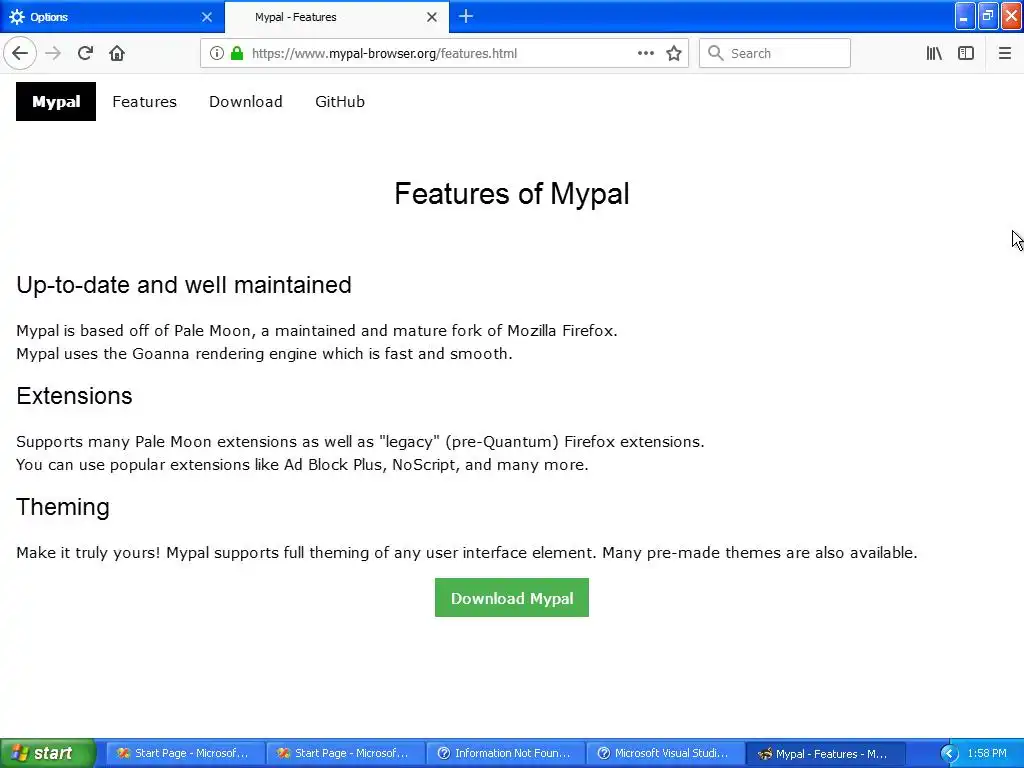1024x768 pixels.
Task: Open Information Not Found taskbar window
Action: [x=504, y=753]
